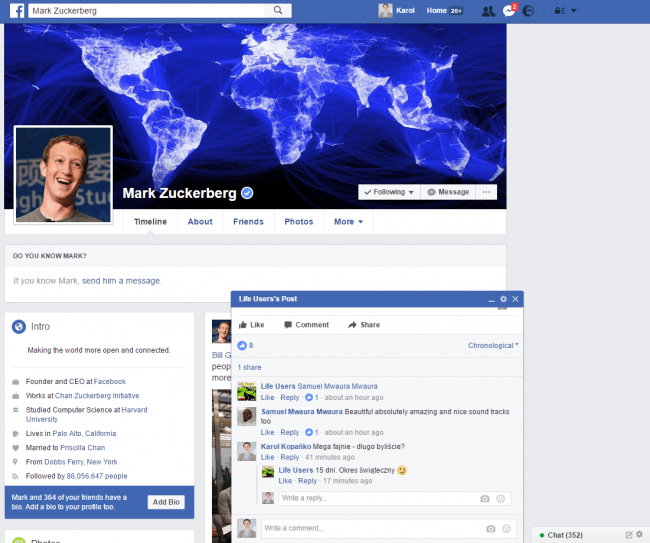This screenshot has height=543, width=650.
Task: Open the popup settings gear icon
Action: point(504,299)
